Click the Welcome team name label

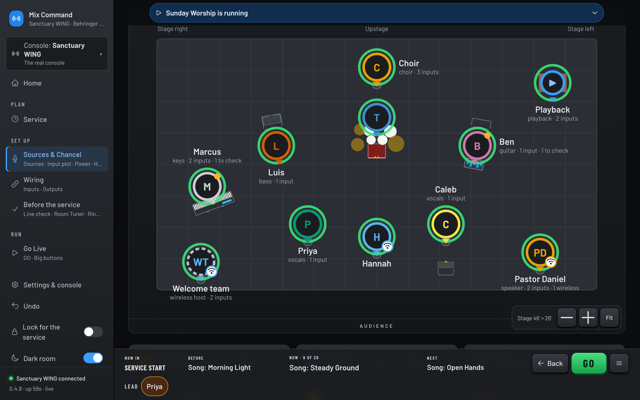(x=201, y=289)
